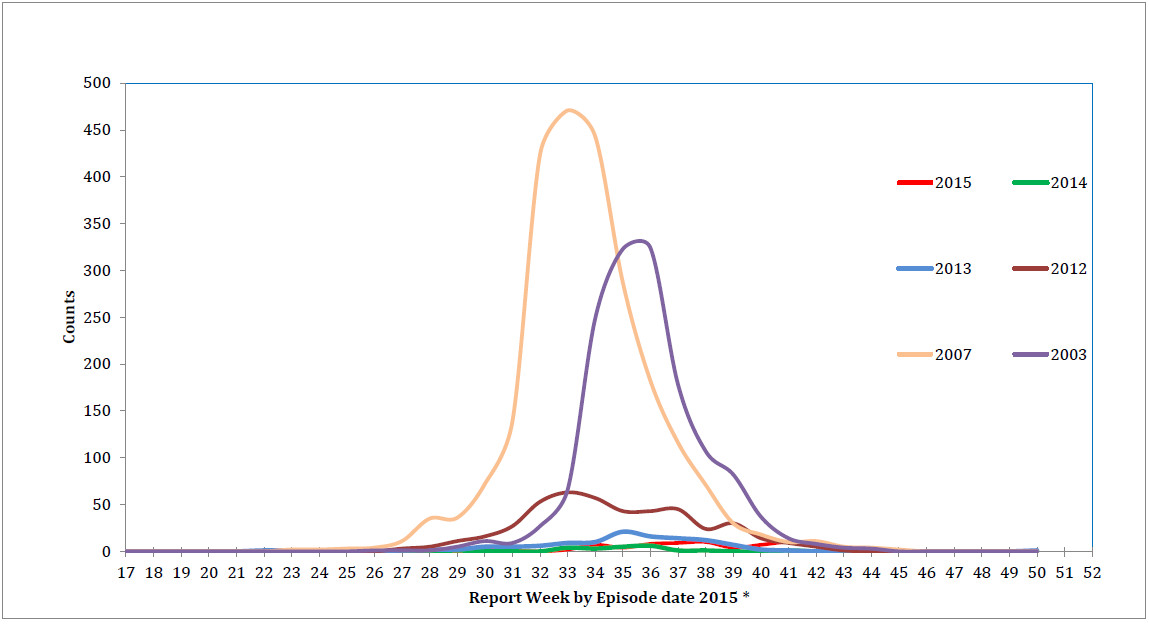
Task: Click the purple 2003 legend line swatch
Action: 1030,355
